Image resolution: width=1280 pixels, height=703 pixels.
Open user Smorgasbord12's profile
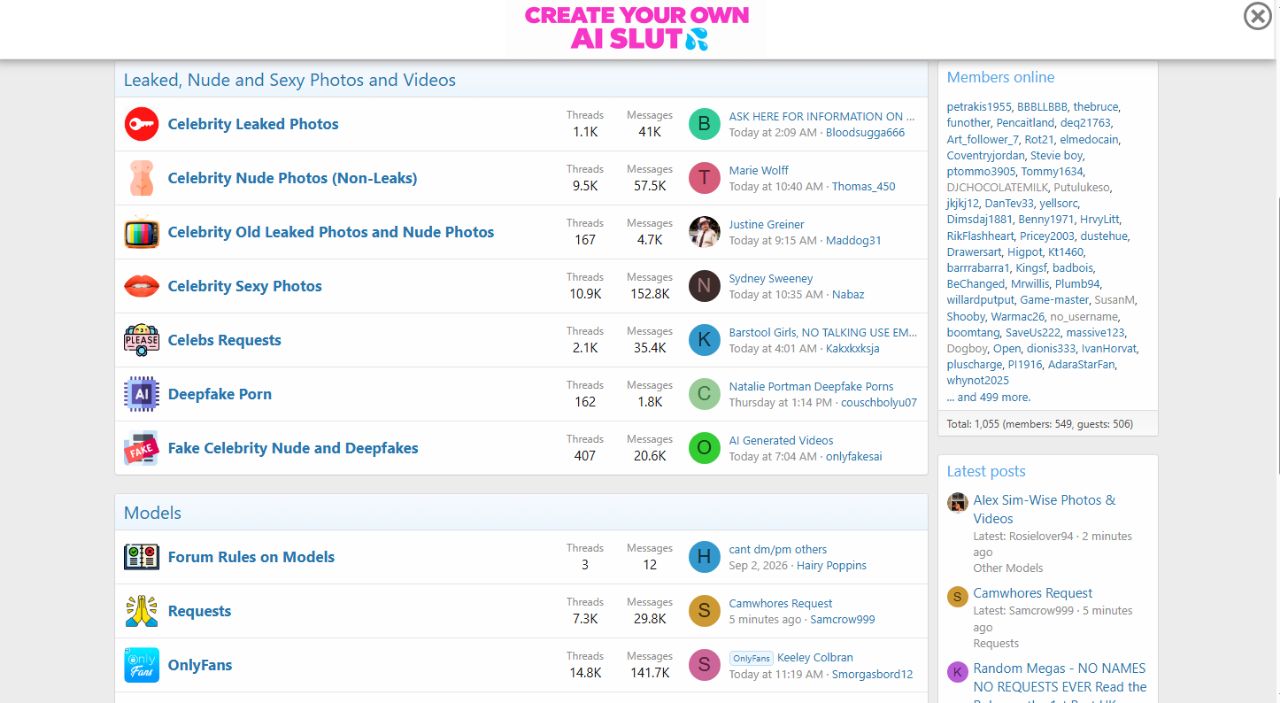click(873, 674)
